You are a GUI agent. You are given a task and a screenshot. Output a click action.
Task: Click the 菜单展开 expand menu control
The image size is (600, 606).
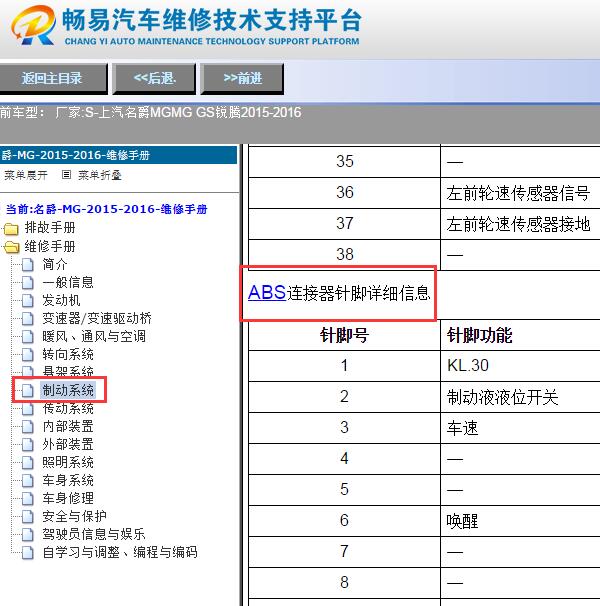(x=26, y=175)
